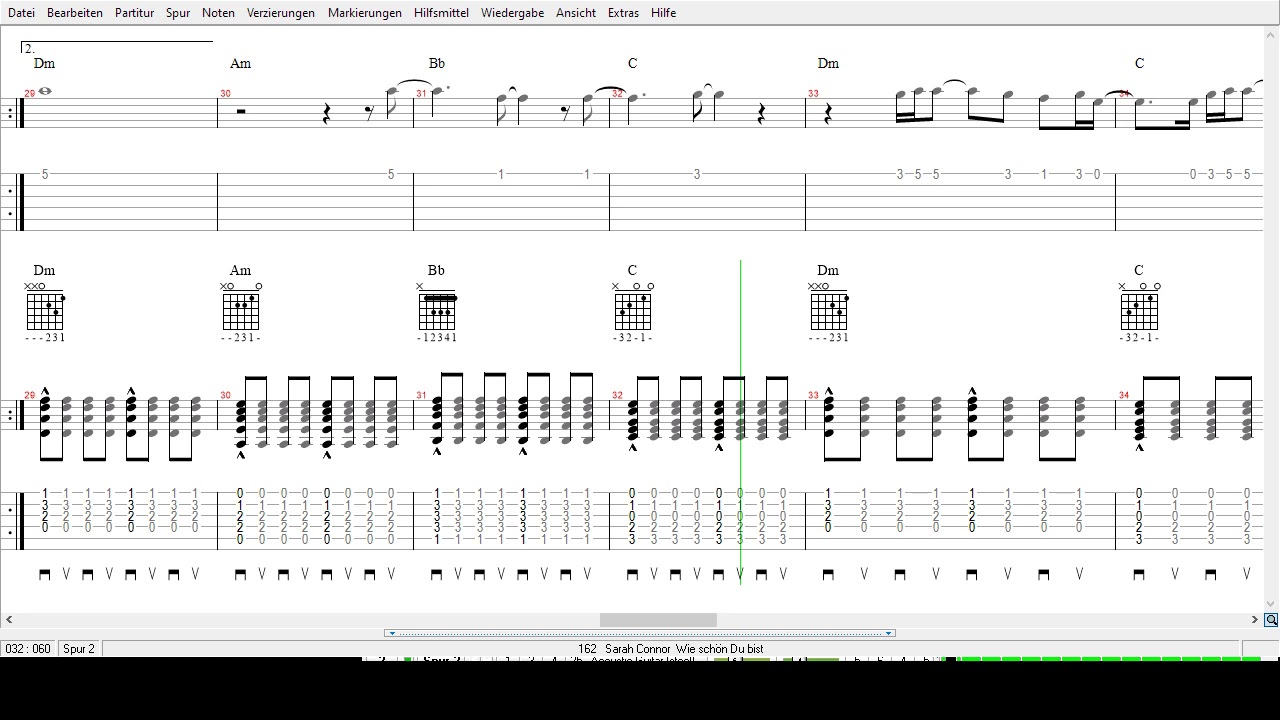This screenshot has width=1280, height=720.
Task: Open the Markierungen menu
Action: tap(365, 13)
